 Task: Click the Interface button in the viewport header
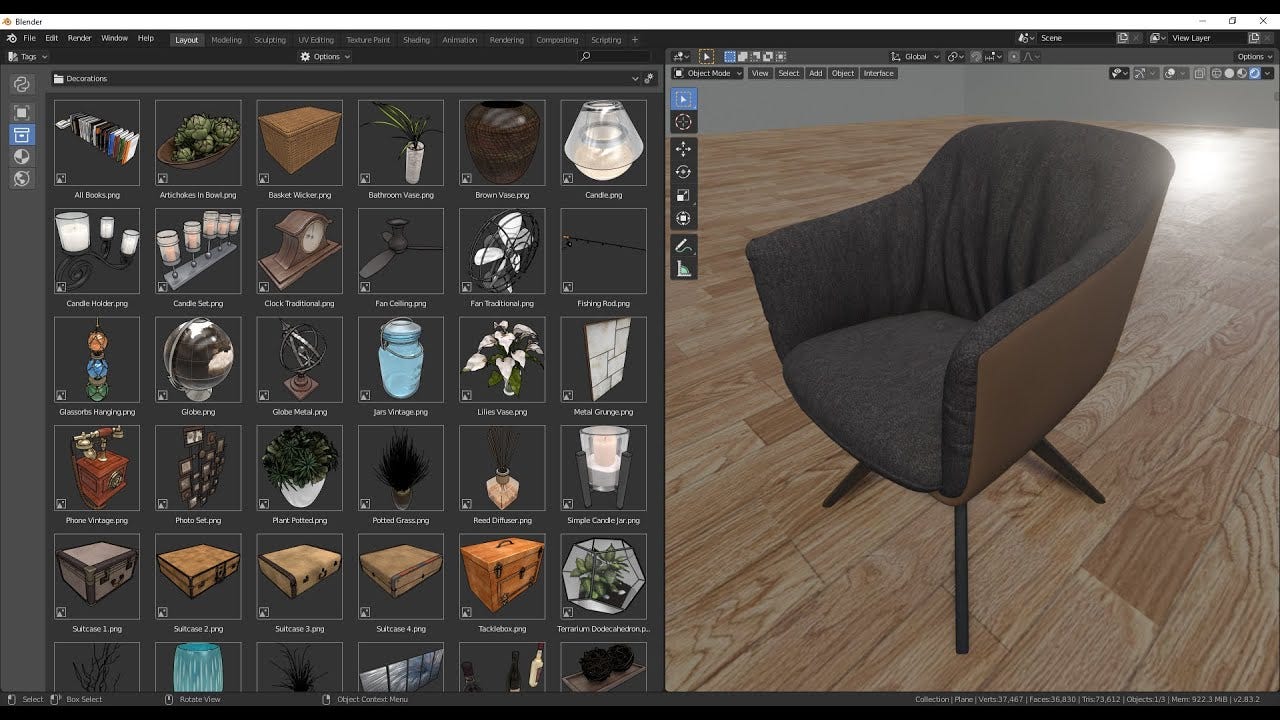pos(878,73)
